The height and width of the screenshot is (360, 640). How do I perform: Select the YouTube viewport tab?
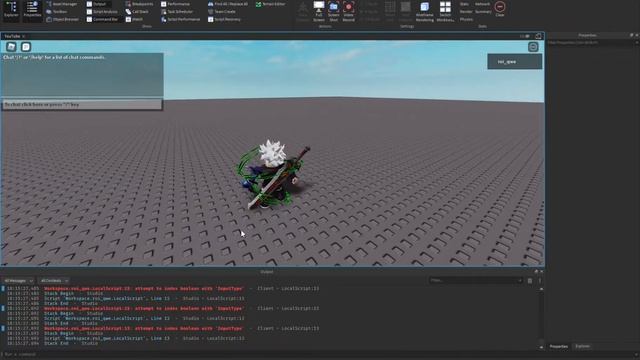coord(12,36)
